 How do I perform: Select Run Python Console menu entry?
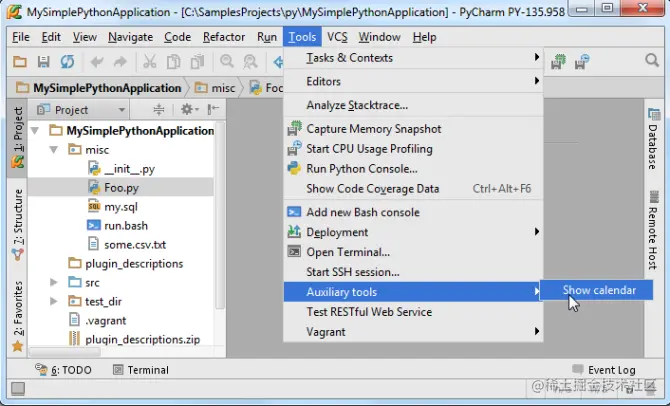[413, 169]
